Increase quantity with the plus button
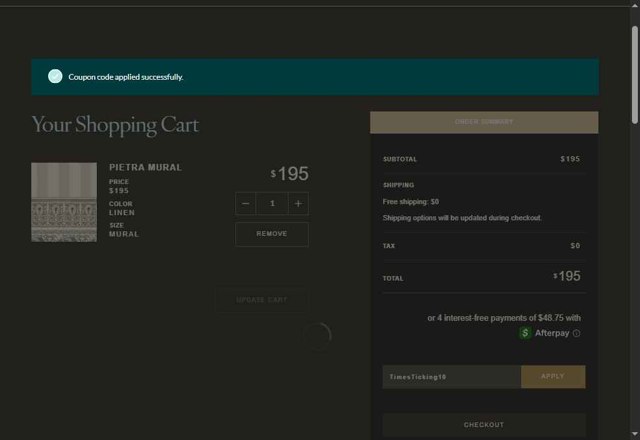Image resolution: width=640 pixels, height=440 pixels. point(298,203)
